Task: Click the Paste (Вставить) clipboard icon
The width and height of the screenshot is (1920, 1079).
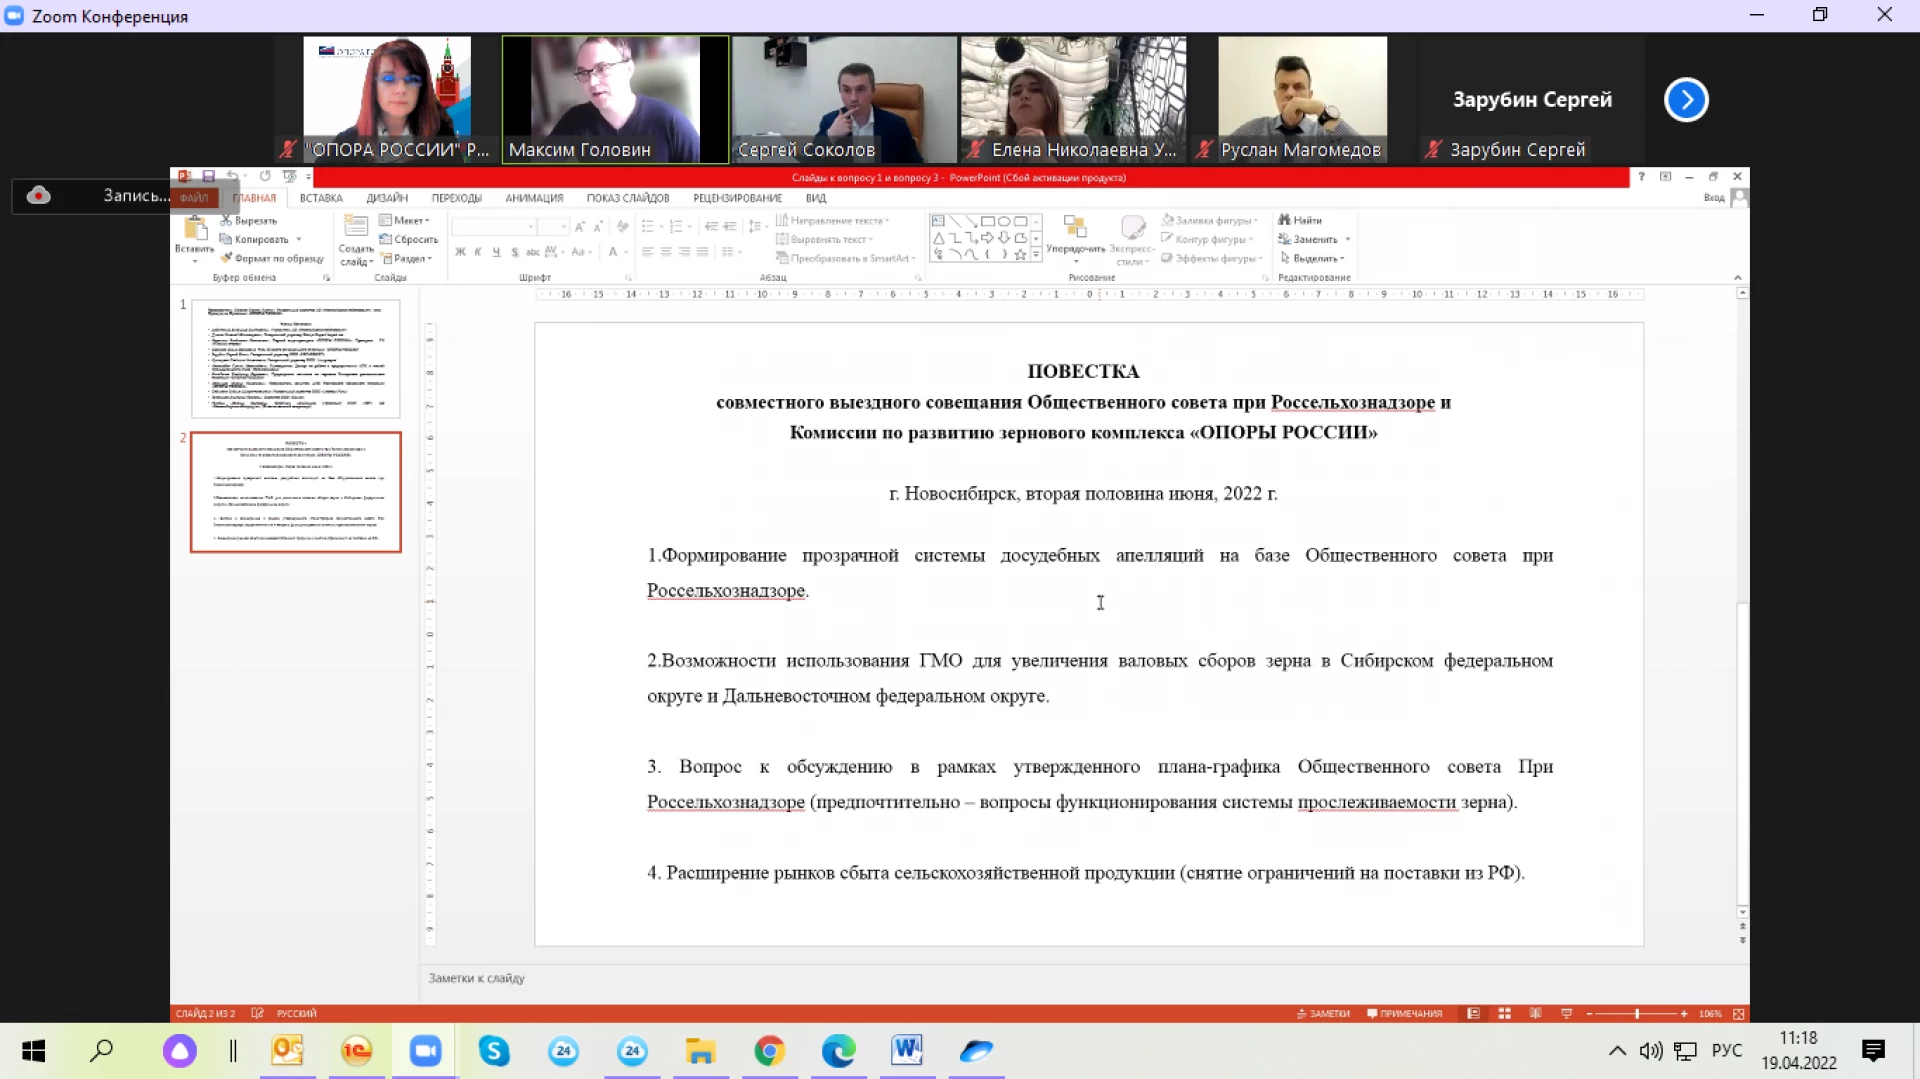Action: pyautogui.click(x=195, y=229)
